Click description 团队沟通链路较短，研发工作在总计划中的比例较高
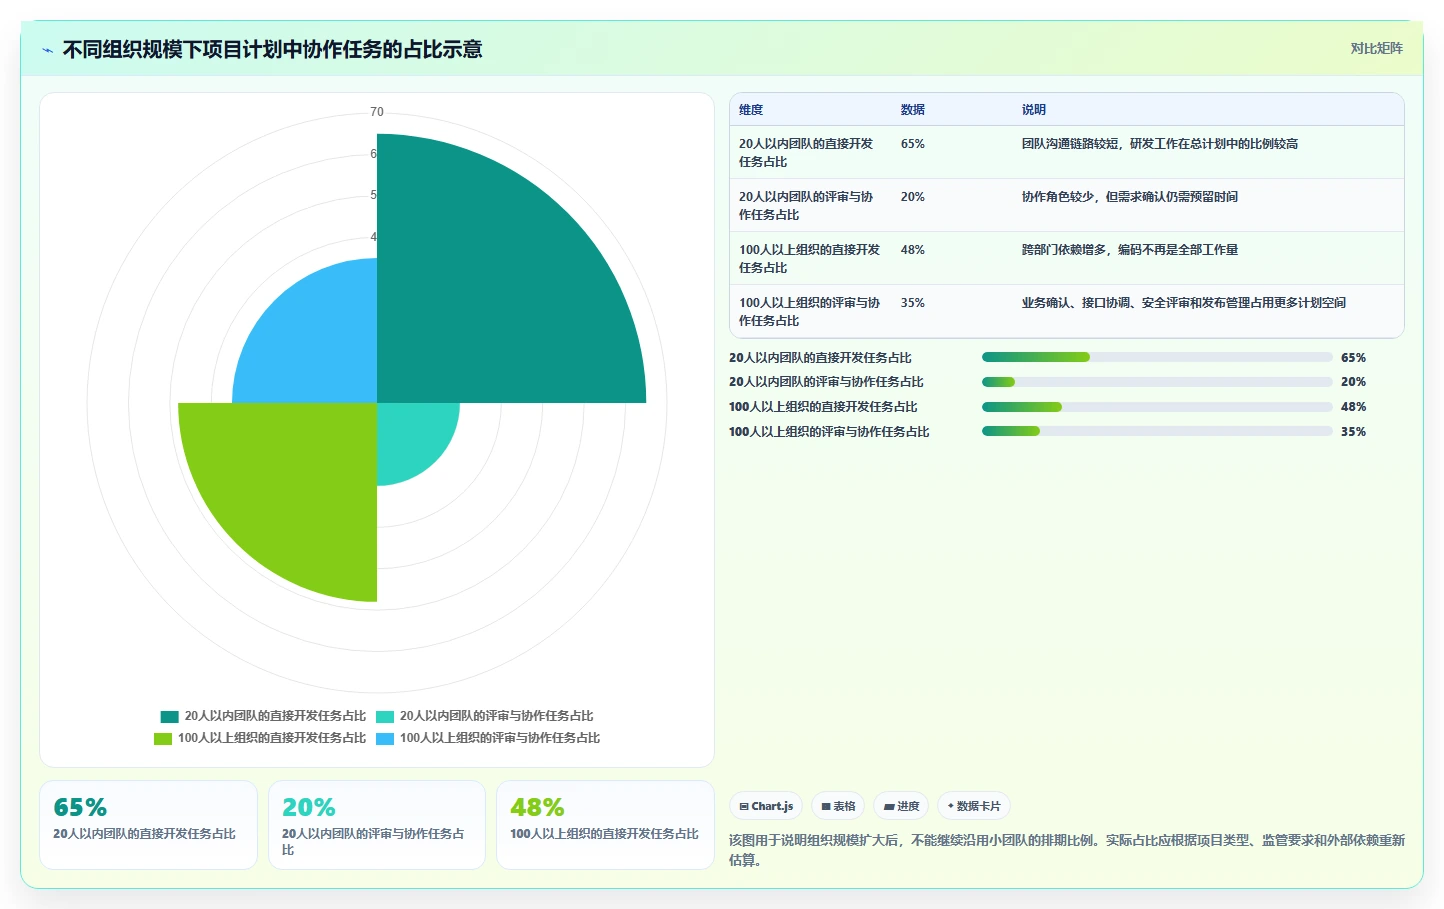This screenshot has height=909, width=1444. [x=1159, y=144]
